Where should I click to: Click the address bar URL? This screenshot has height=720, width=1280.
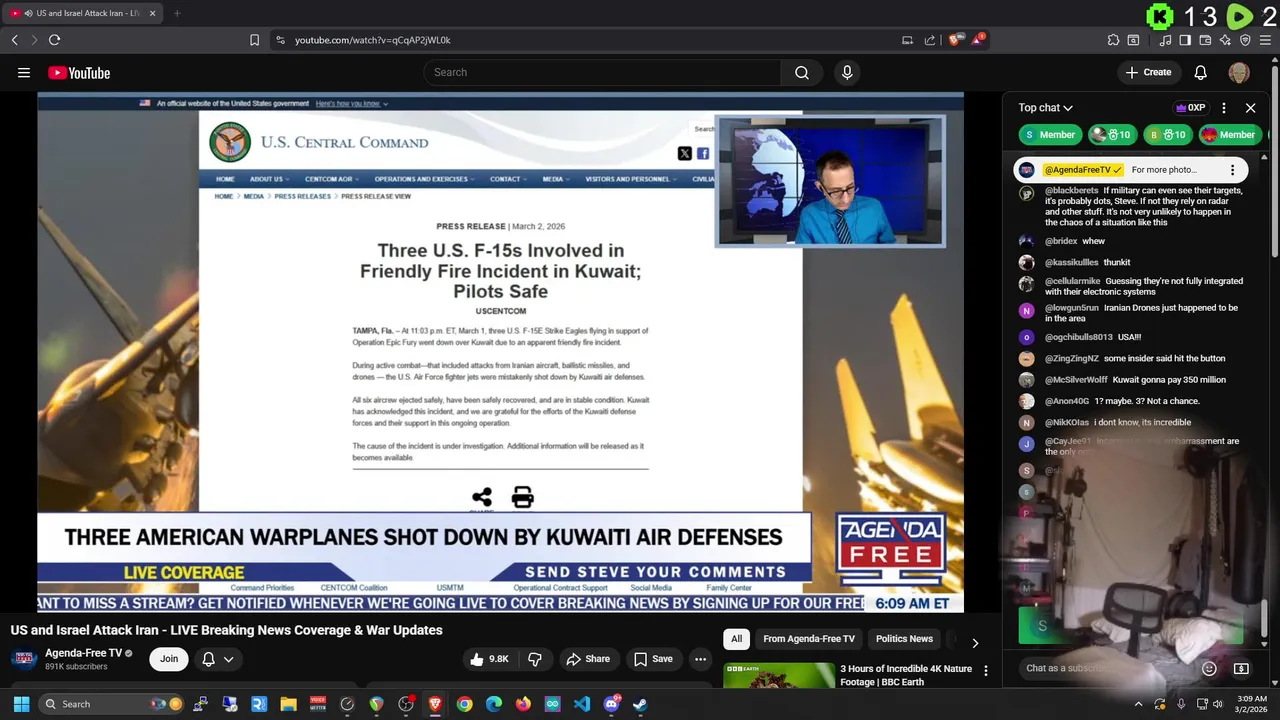[x=373, y=40]
